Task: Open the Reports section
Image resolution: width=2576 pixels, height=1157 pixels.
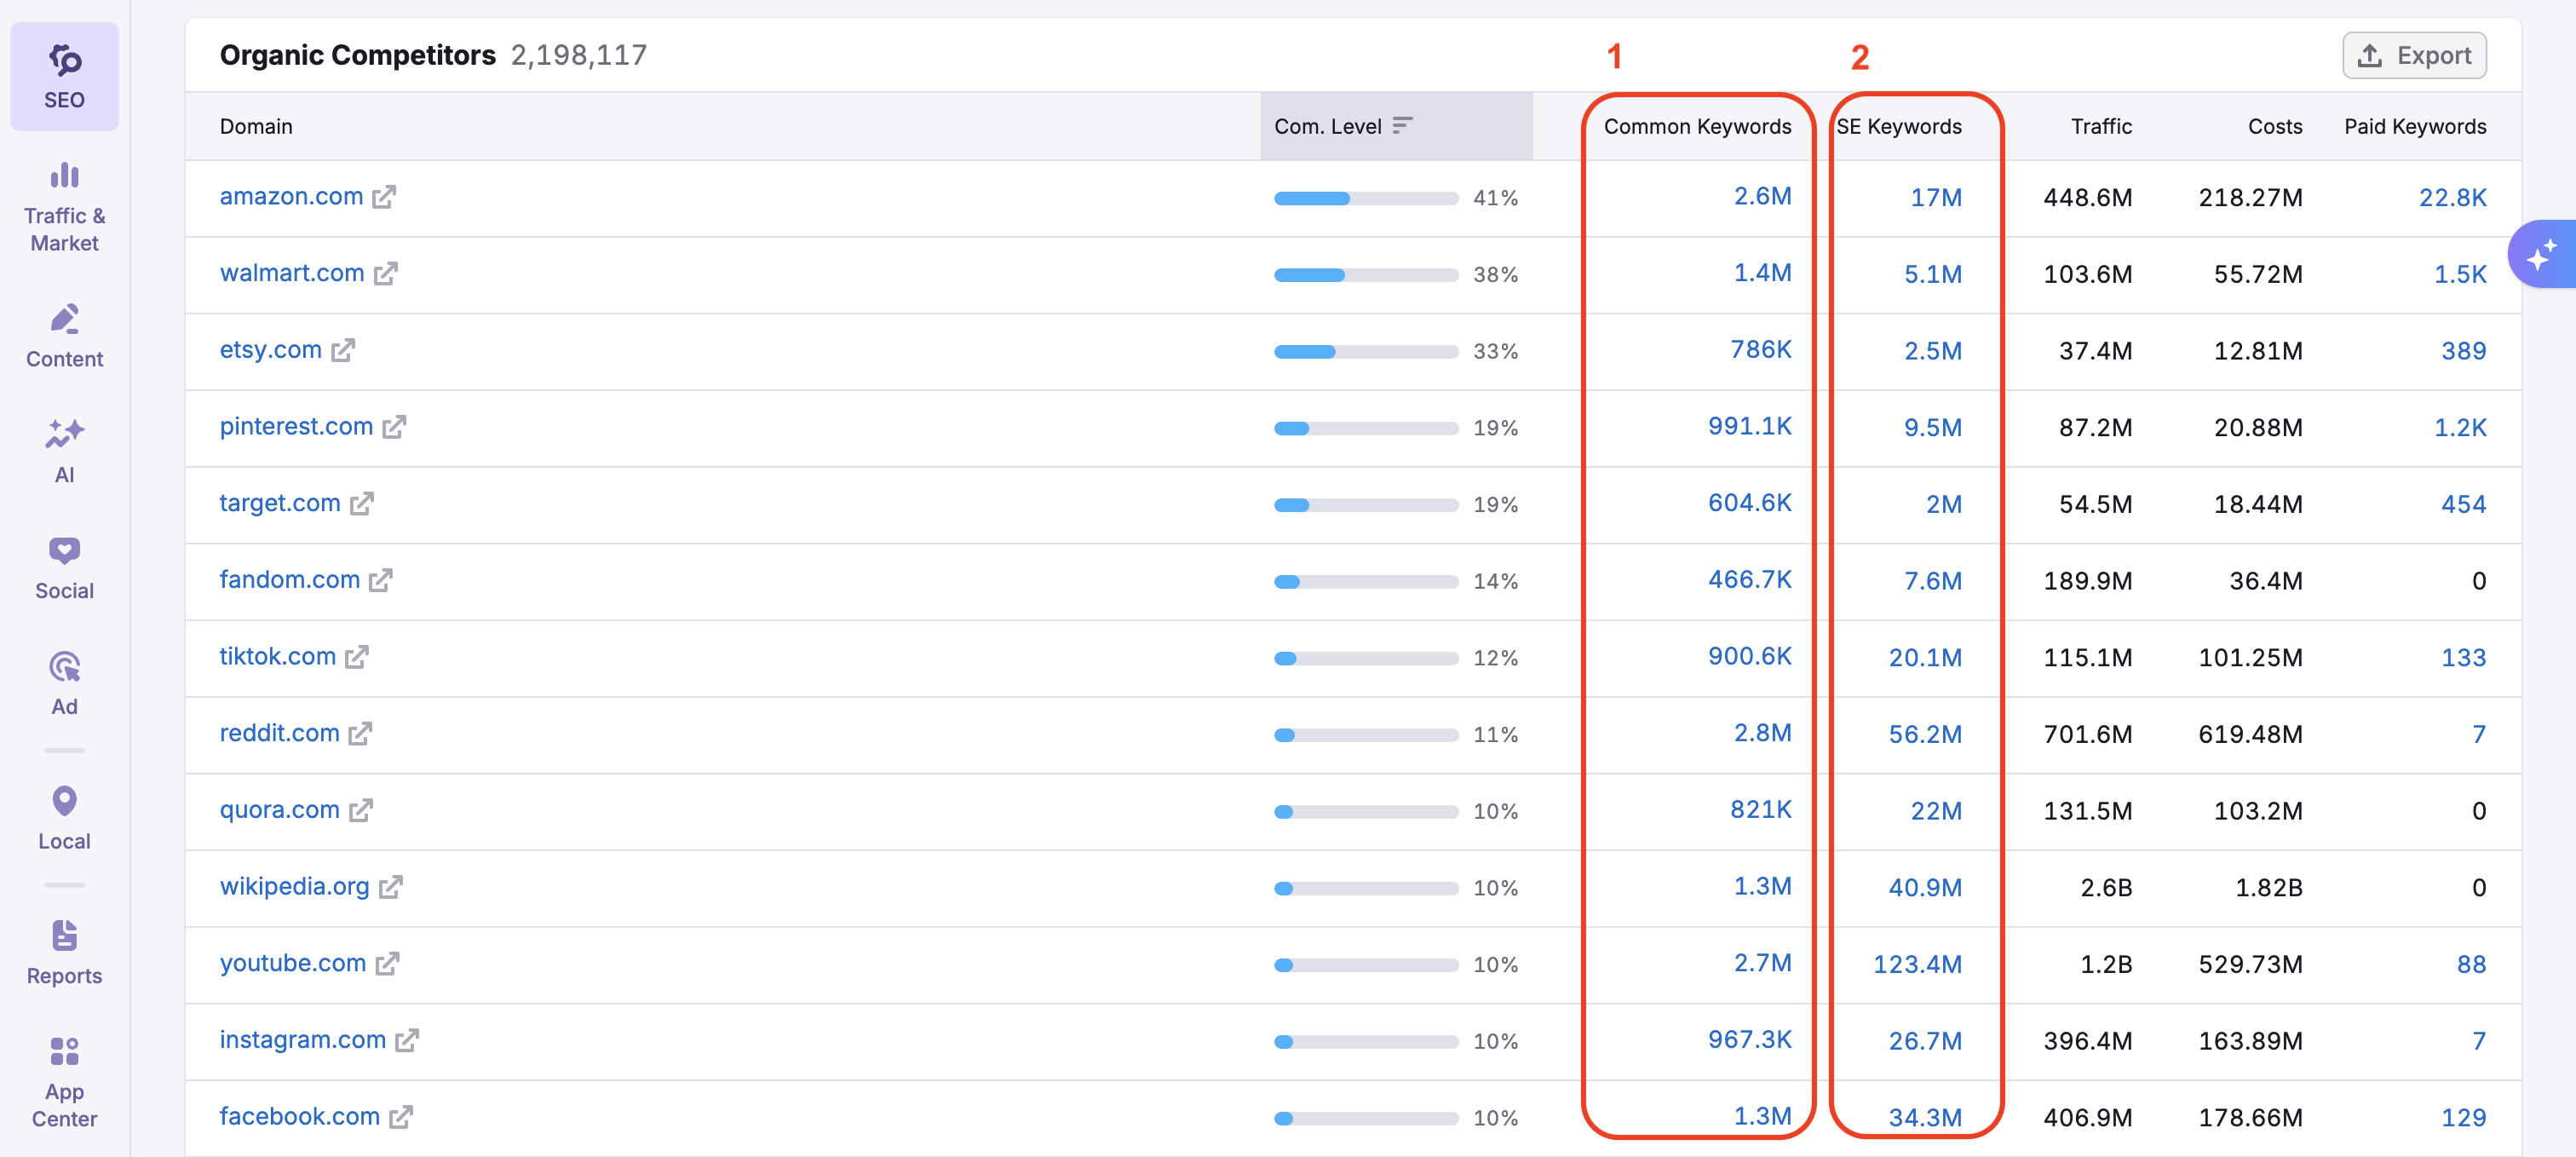Action: (64, 950)
